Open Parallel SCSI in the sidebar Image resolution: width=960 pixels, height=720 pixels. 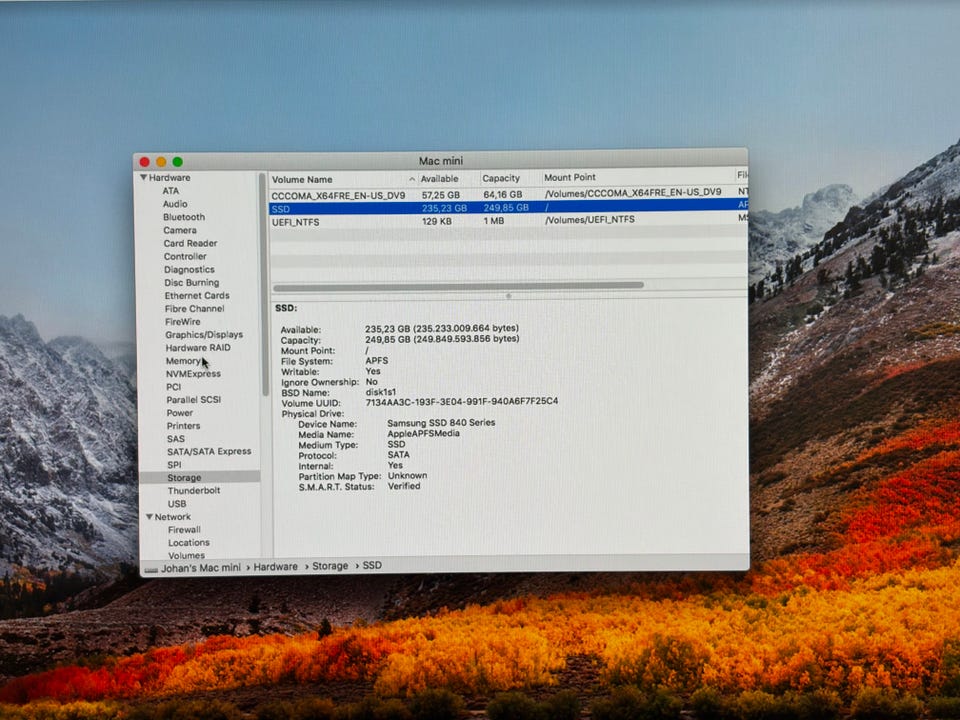point(193,400)
